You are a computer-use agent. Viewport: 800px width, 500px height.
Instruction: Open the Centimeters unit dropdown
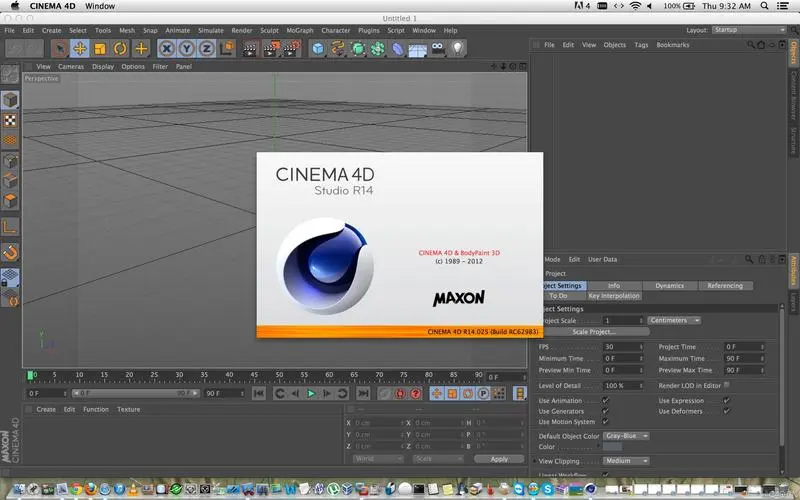click(x=674, y=320)
